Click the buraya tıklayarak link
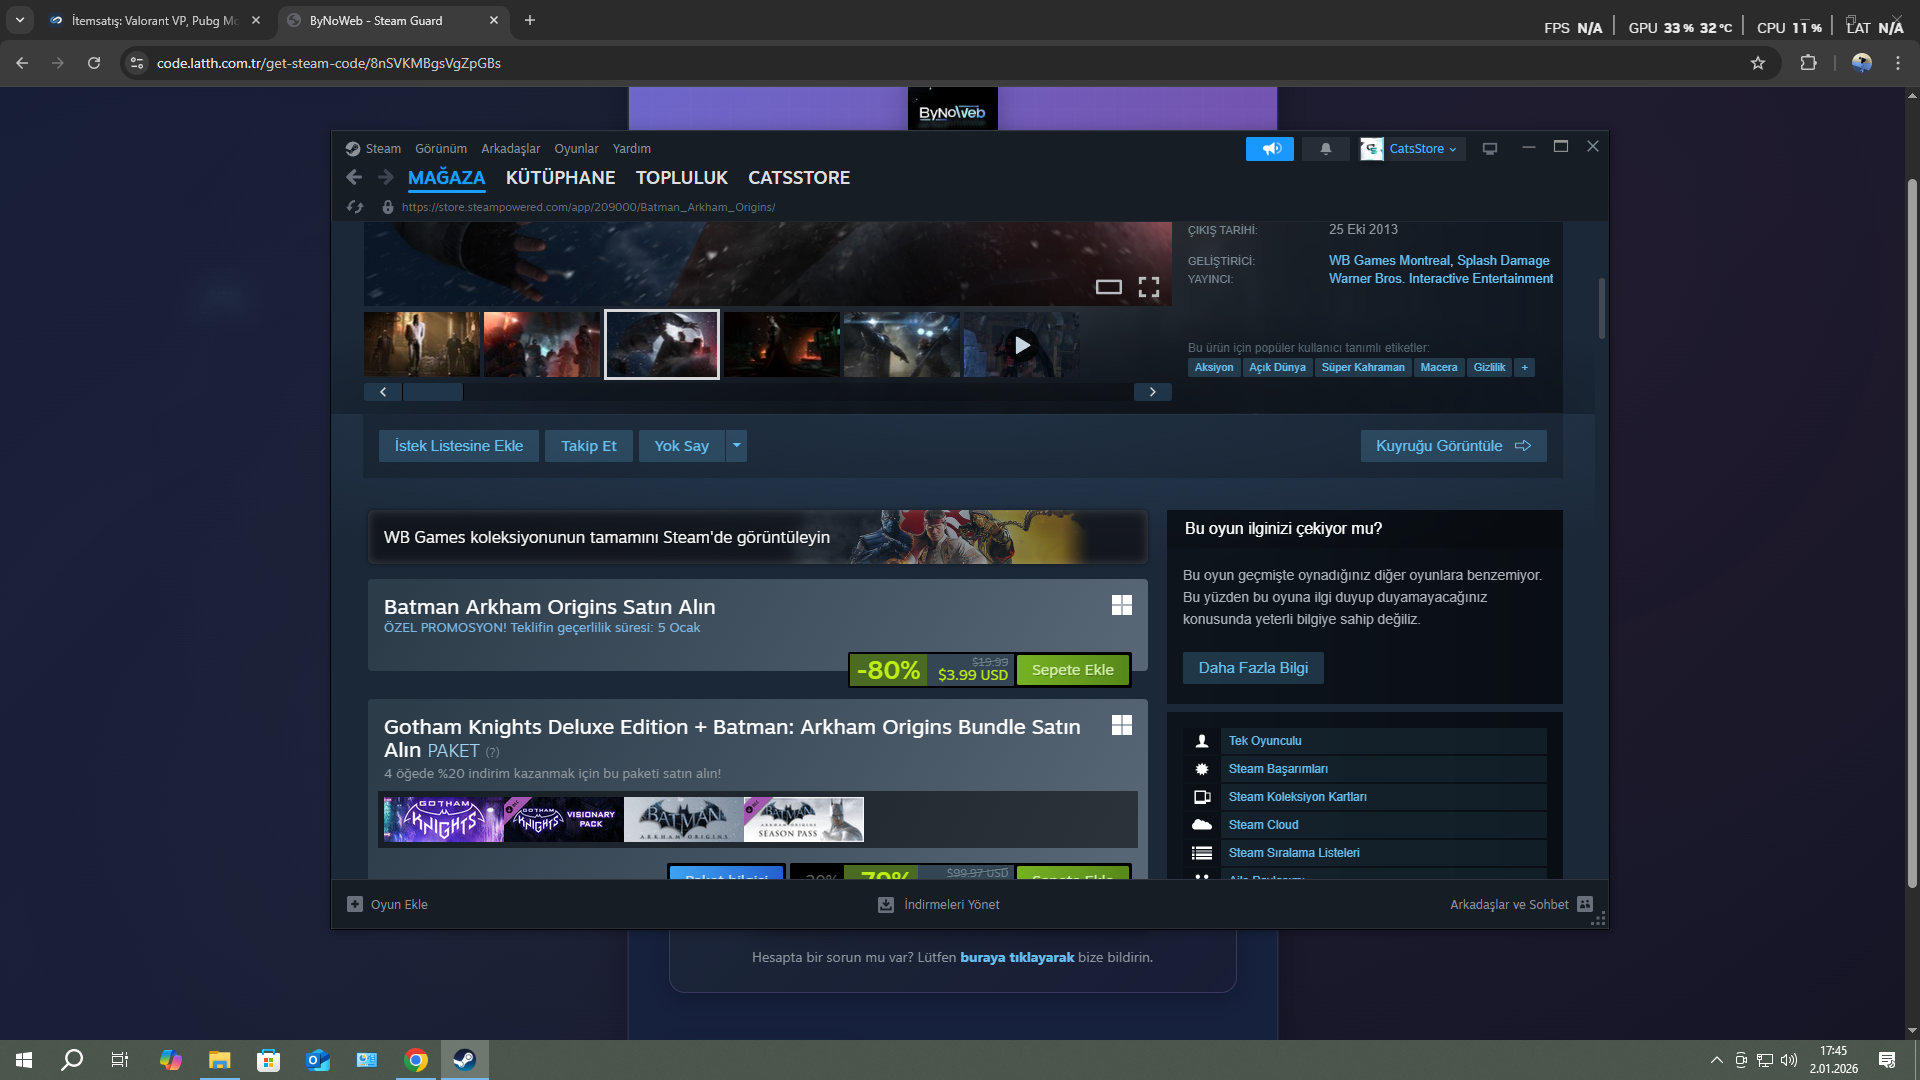 coord(1017,958)
